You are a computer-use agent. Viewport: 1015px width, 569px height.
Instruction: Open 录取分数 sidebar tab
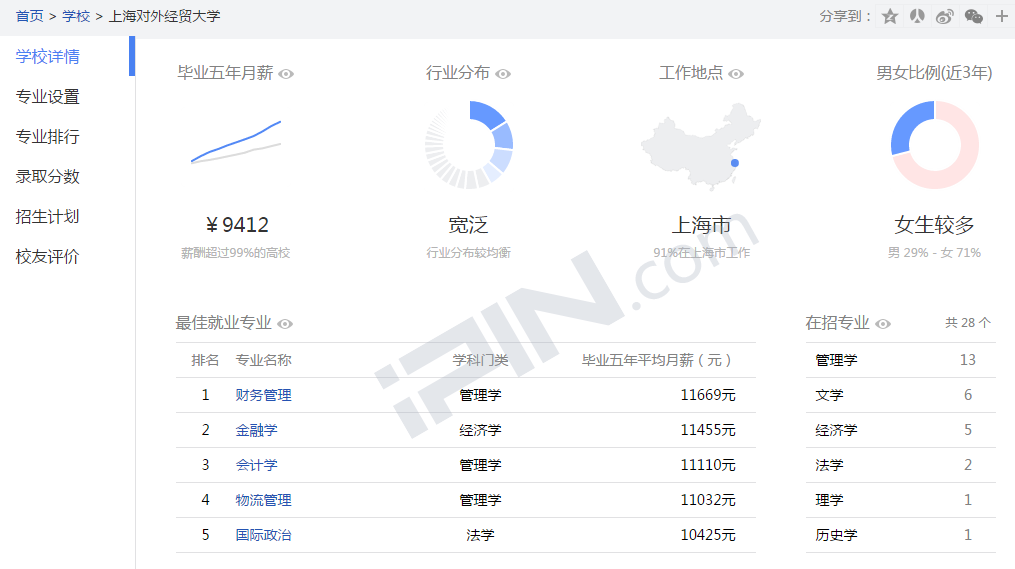click(48, 176)
